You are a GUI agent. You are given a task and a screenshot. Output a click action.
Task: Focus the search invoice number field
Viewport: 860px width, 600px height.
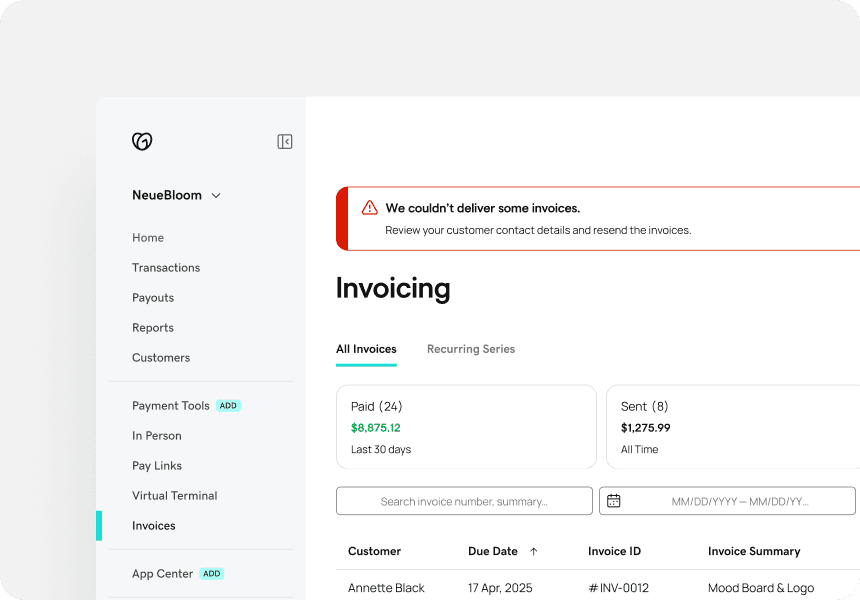(x=464, y=501)
